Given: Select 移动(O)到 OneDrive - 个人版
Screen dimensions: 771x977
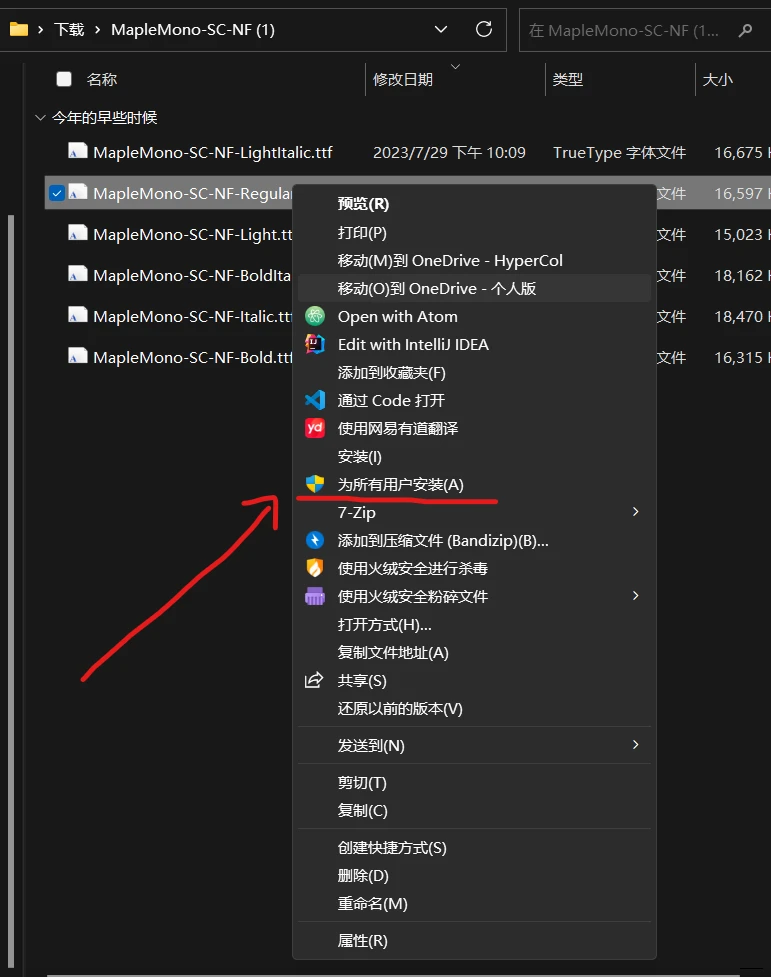Looking at the screenshot, I should 474,288.
